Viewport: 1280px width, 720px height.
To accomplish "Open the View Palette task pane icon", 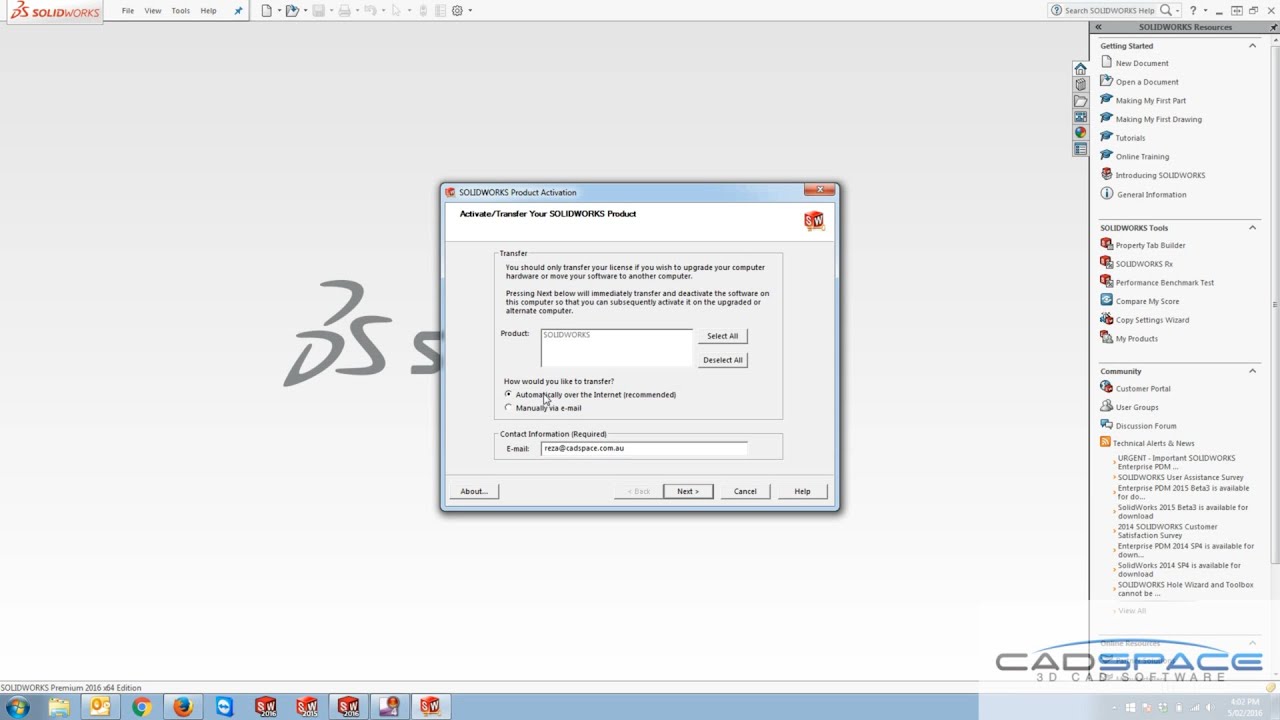I will (x=1080, y=117).
